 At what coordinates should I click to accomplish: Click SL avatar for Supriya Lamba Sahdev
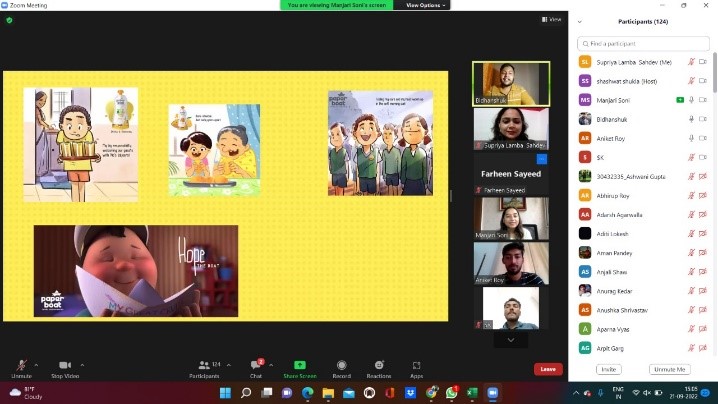585,62
